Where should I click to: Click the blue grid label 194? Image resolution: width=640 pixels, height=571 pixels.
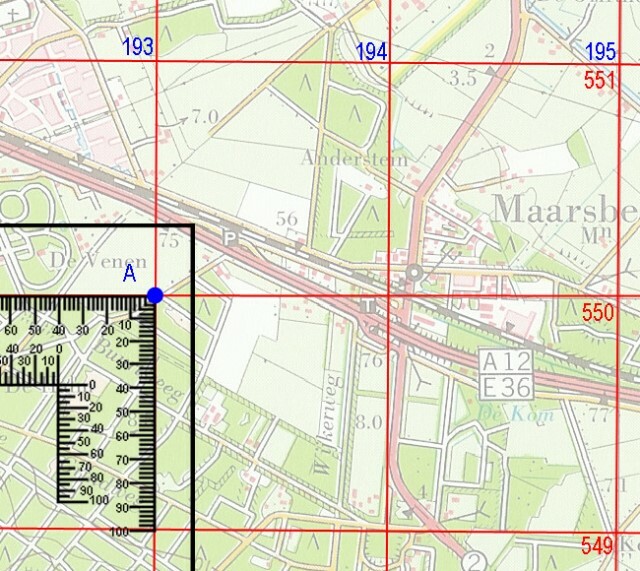[371, 51]
